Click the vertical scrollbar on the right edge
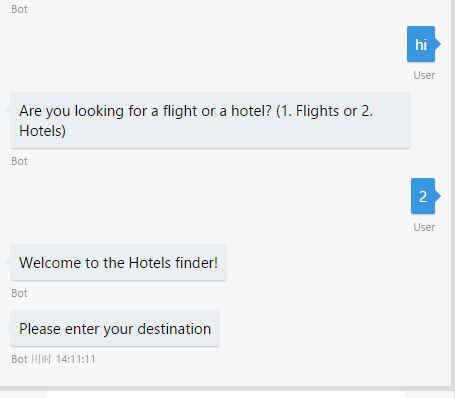This screenshot has height=398, width=455. tap(453, 193)
